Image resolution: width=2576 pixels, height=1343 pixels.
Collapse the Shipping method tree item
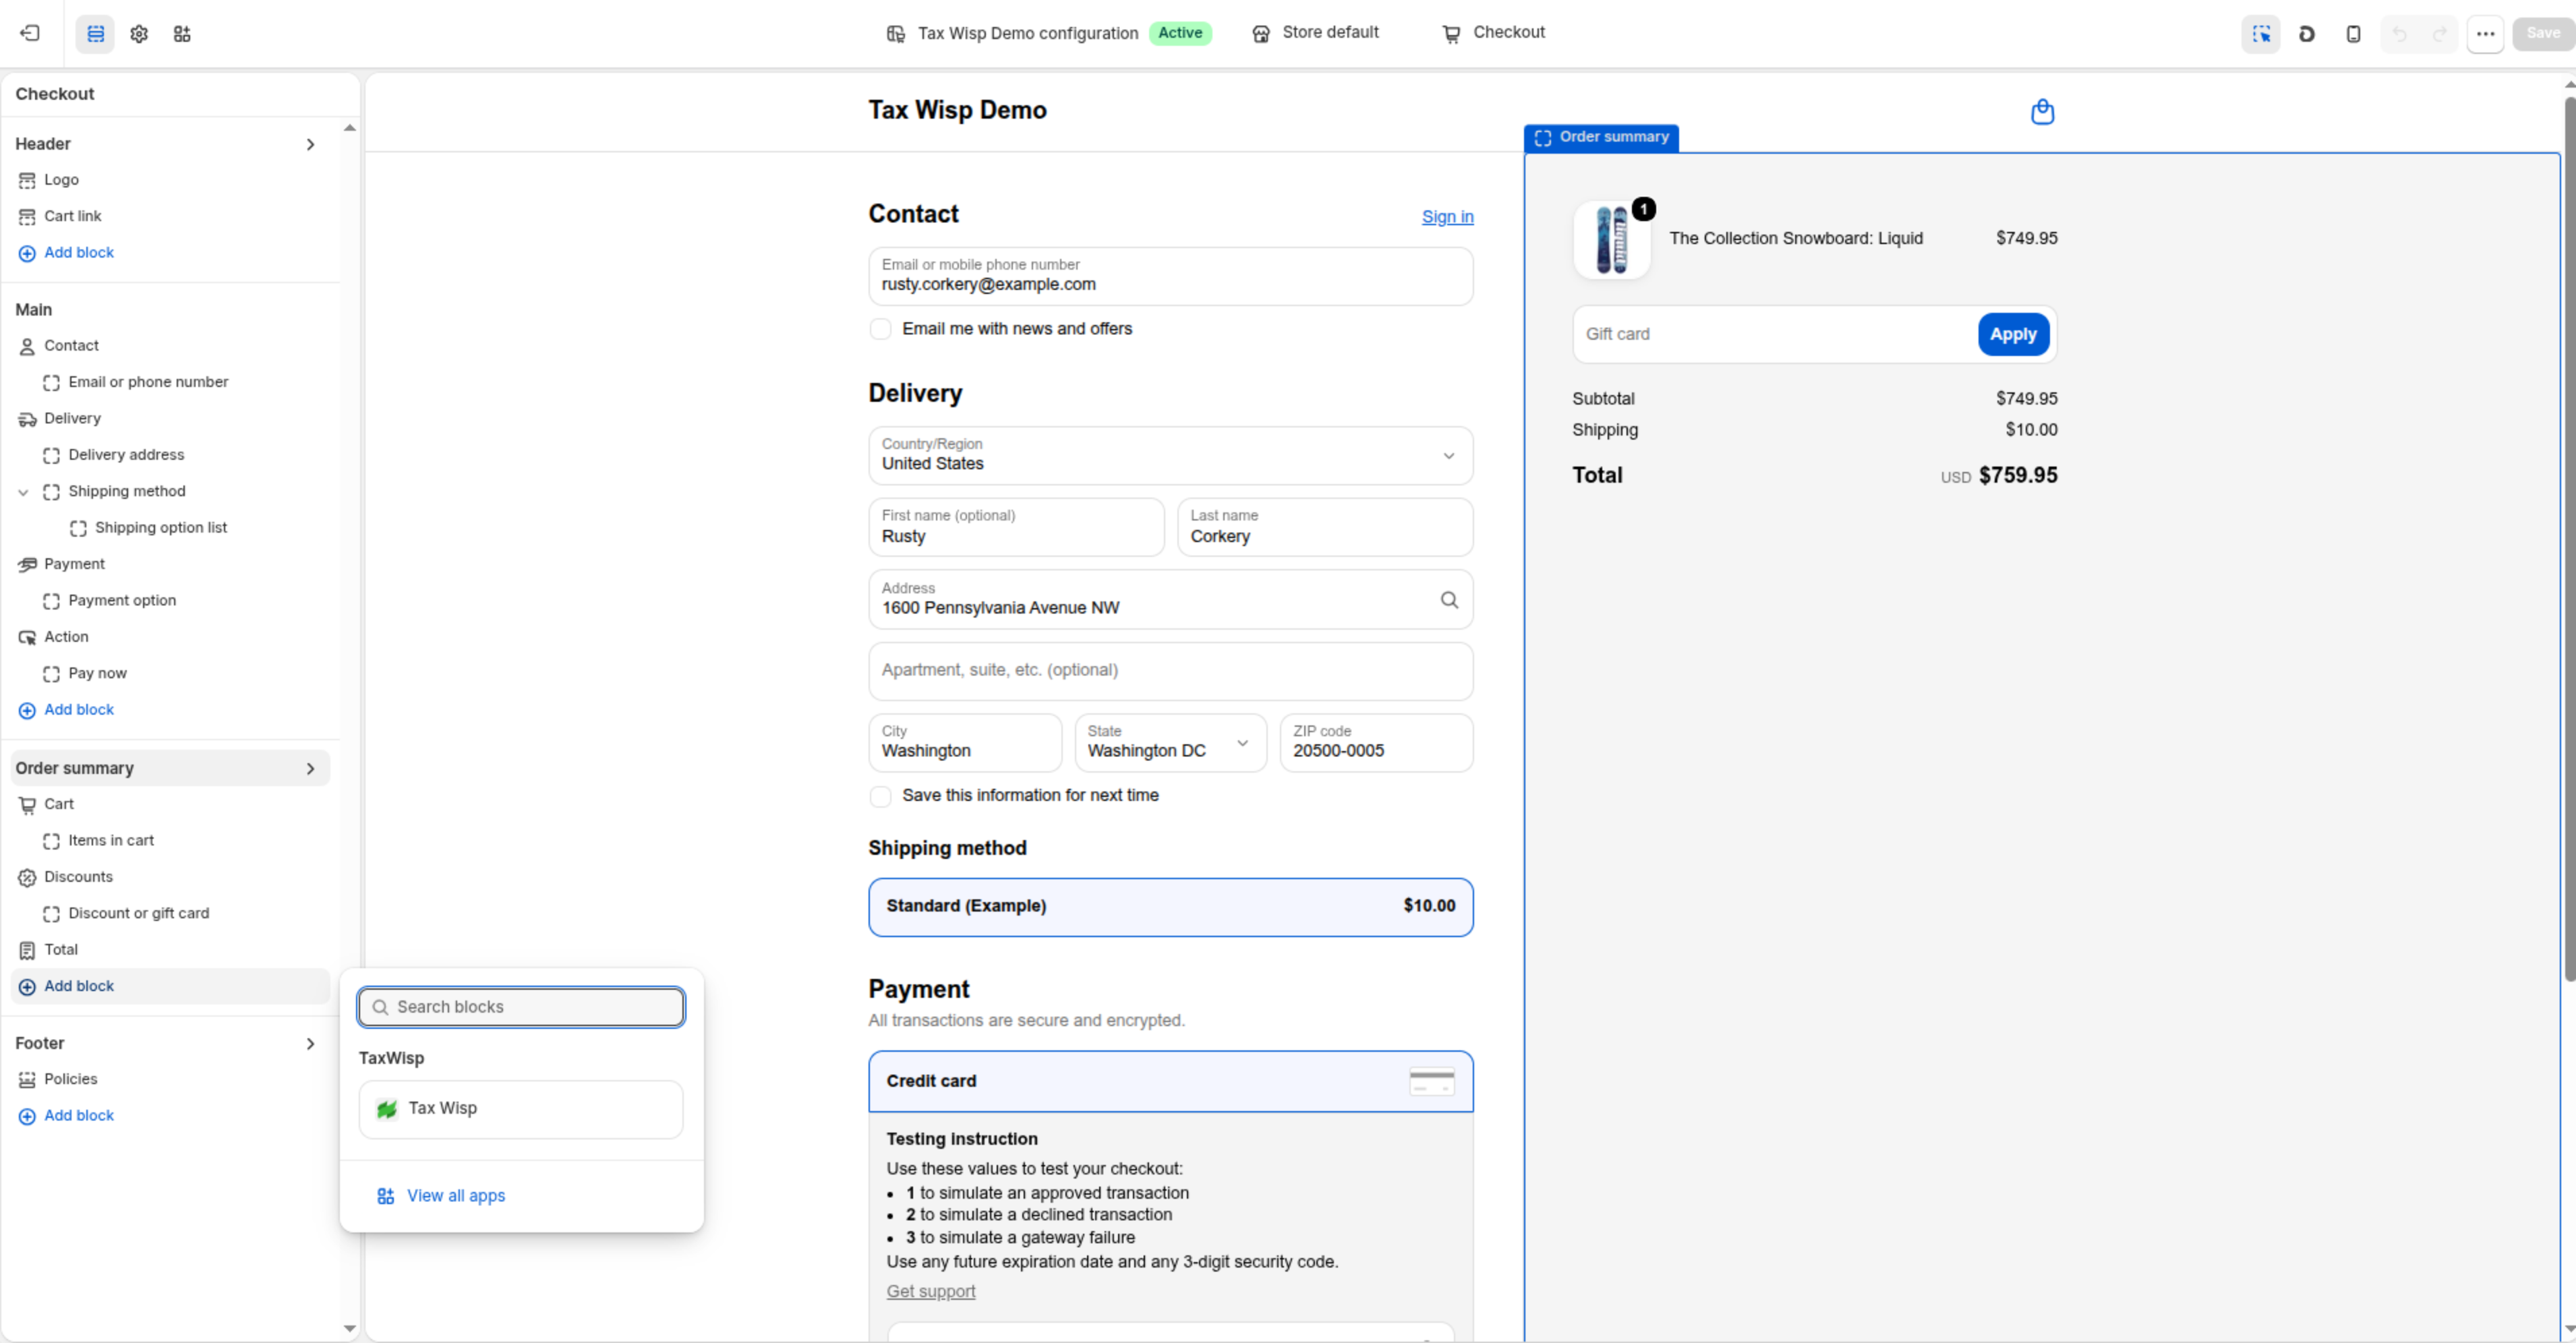23,492
